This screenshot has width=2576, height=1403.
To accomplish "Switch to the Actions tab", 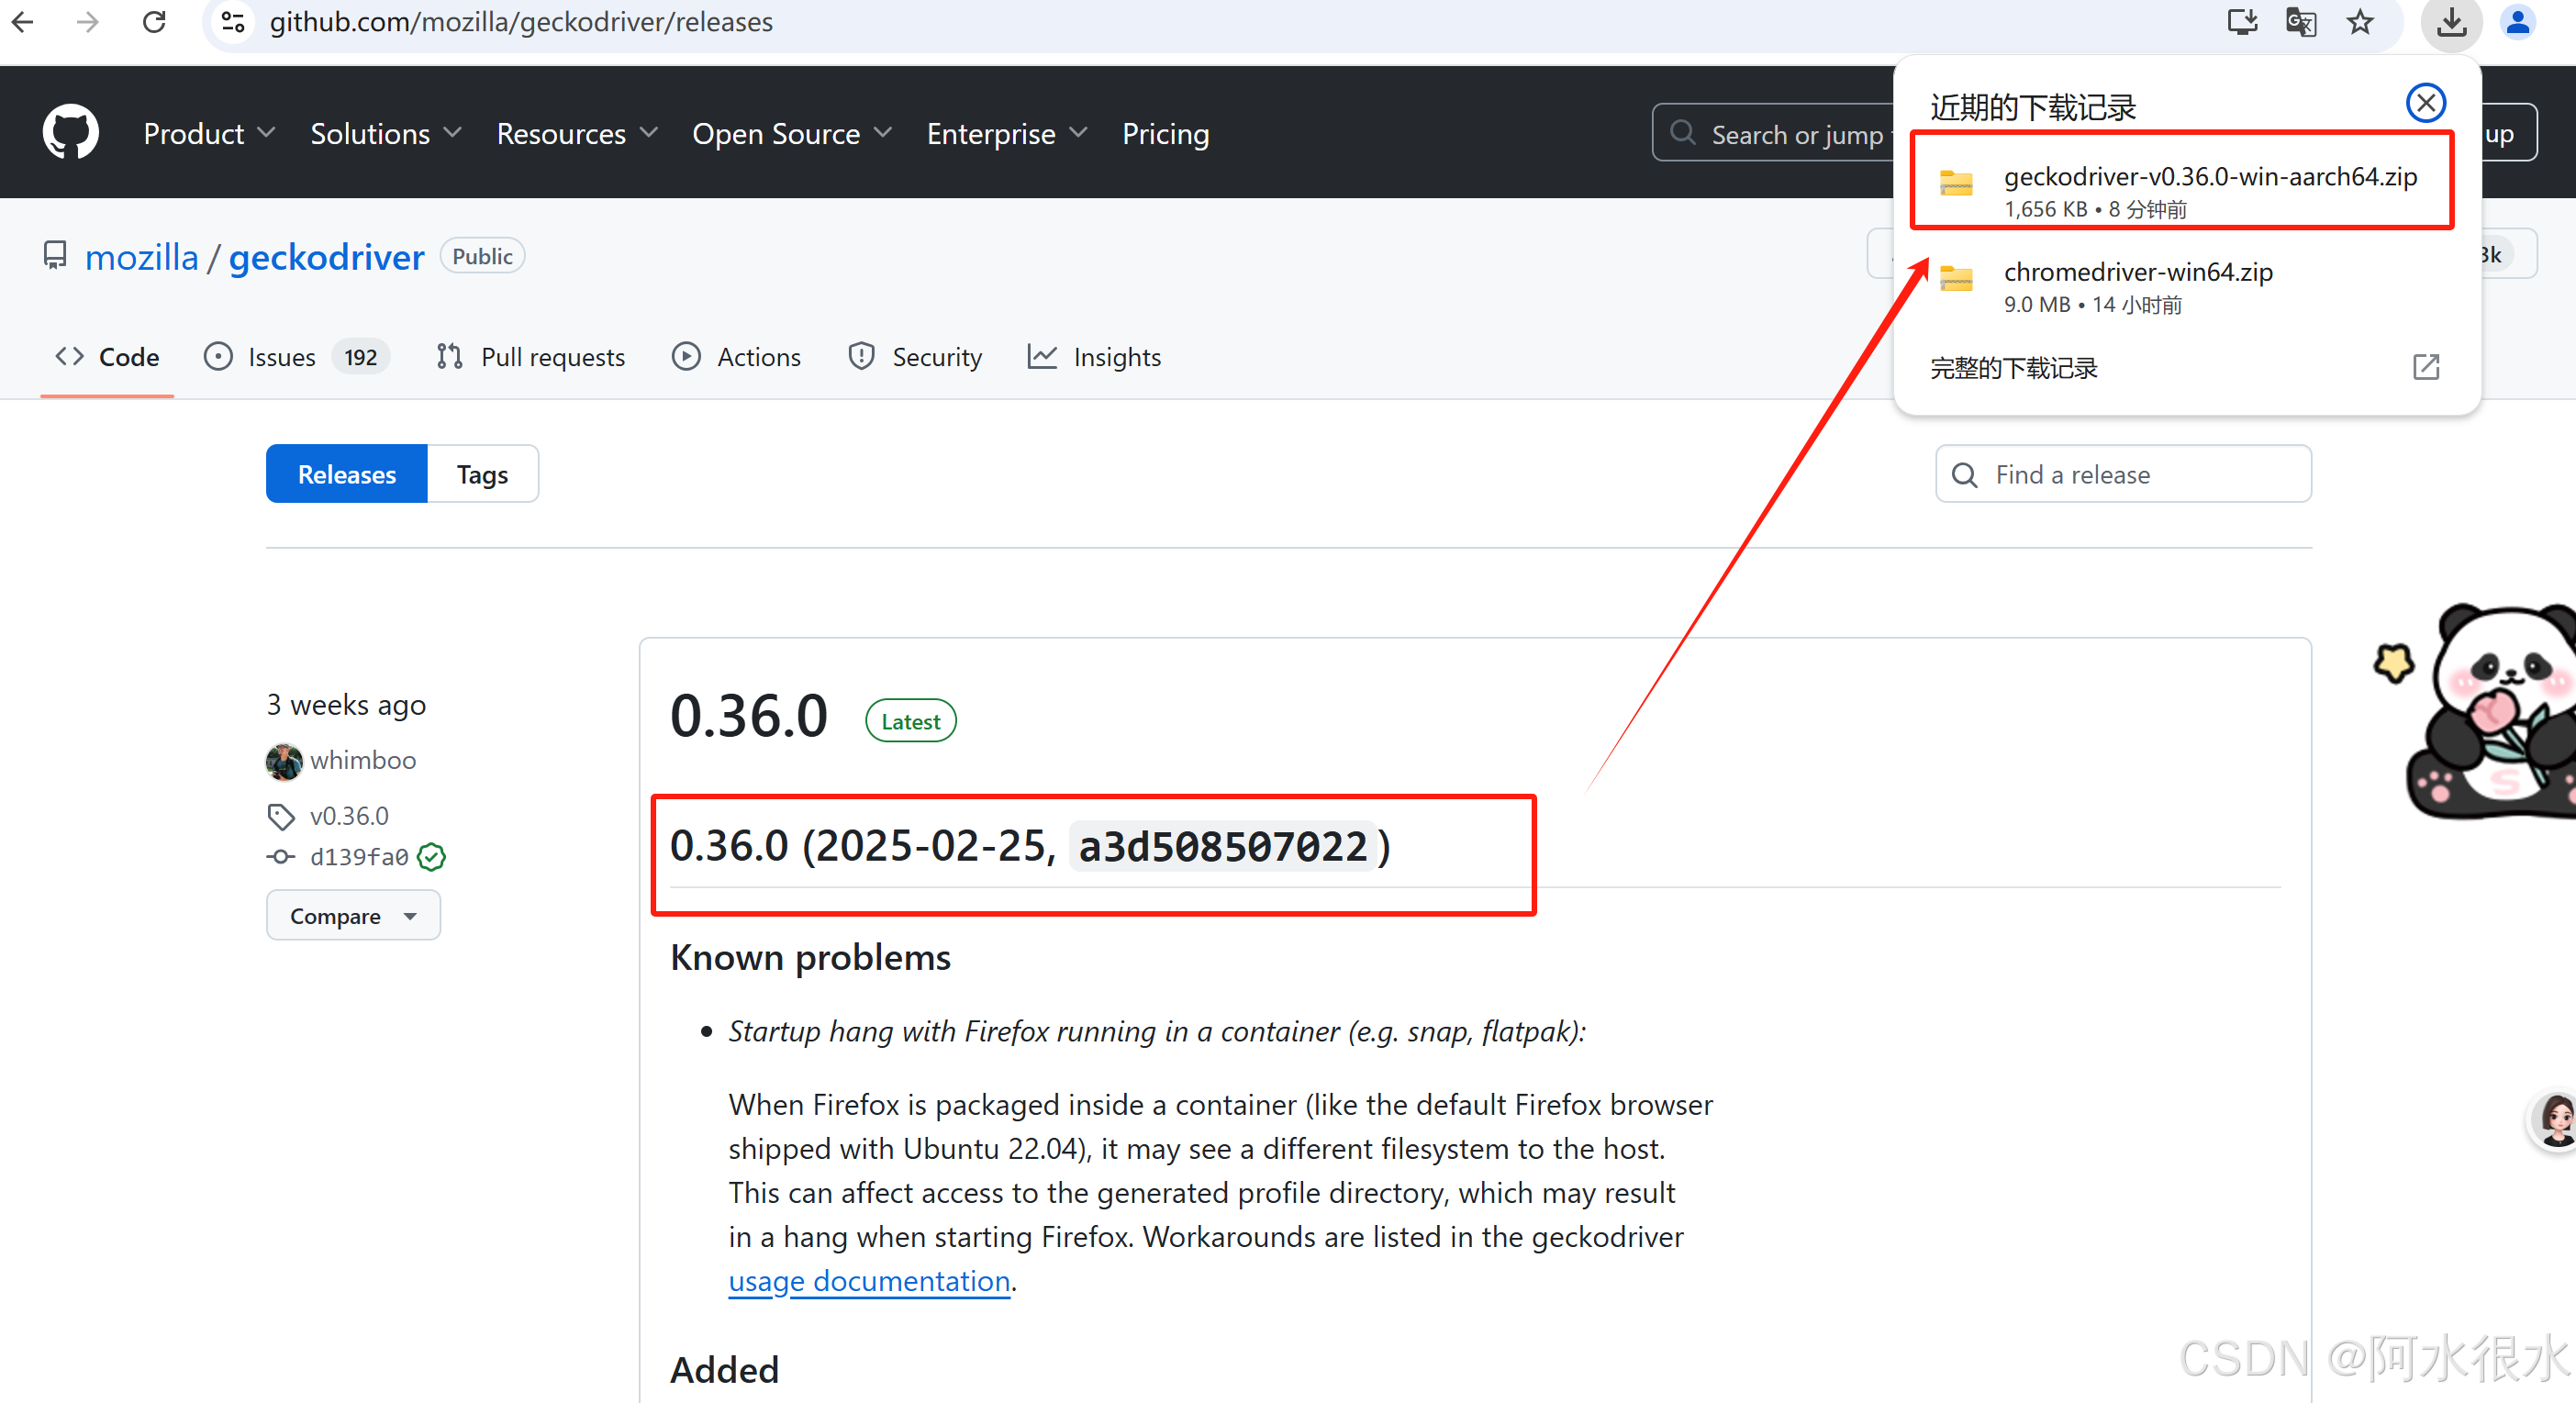I will click(x=736, y=357).
